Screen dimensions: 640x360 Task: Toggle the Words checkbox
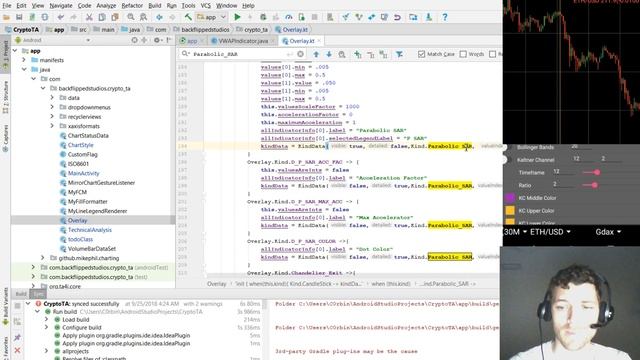click(x=463, y=54)
